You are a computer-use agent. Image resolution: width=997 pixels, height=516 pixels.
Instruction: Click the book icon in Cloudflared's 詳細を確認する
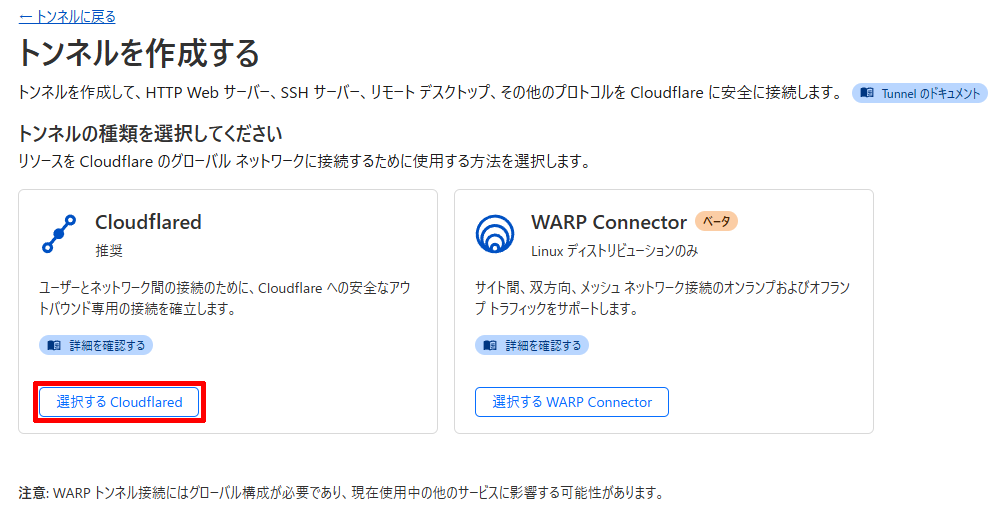tap(54, 345)
